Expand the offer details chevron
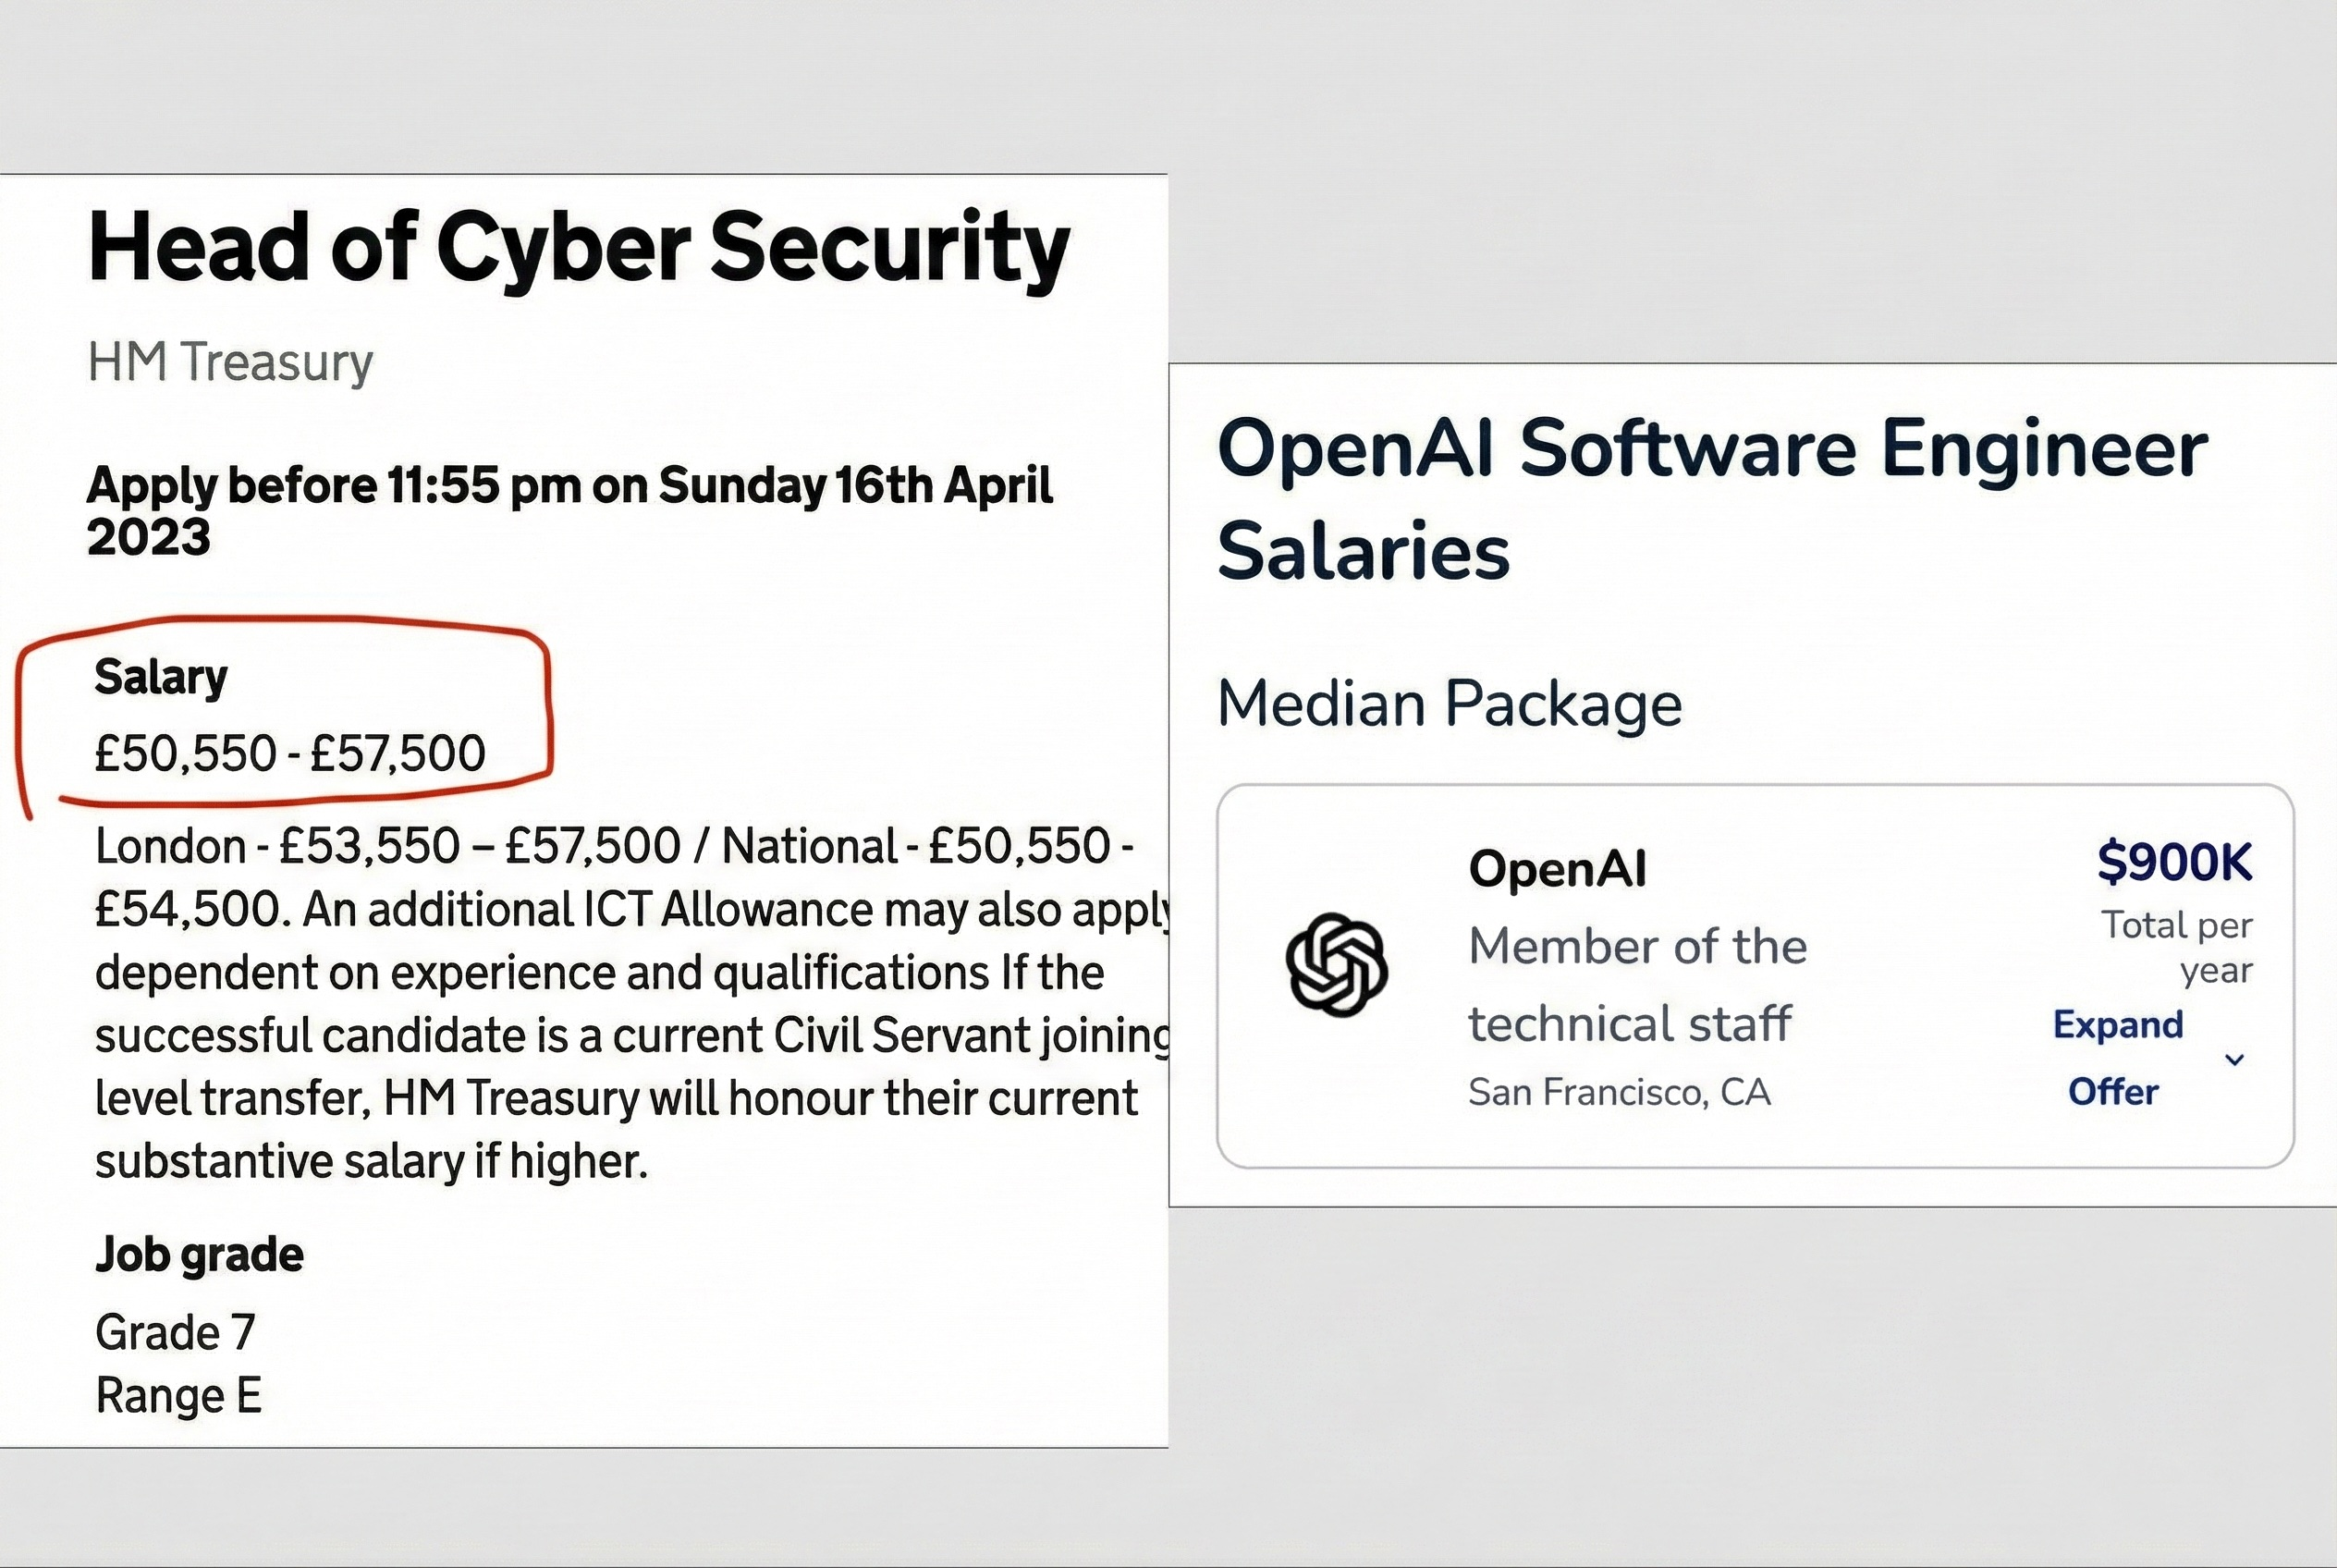This screenshot has width=2337, height=1568. pos(2234,1059)
